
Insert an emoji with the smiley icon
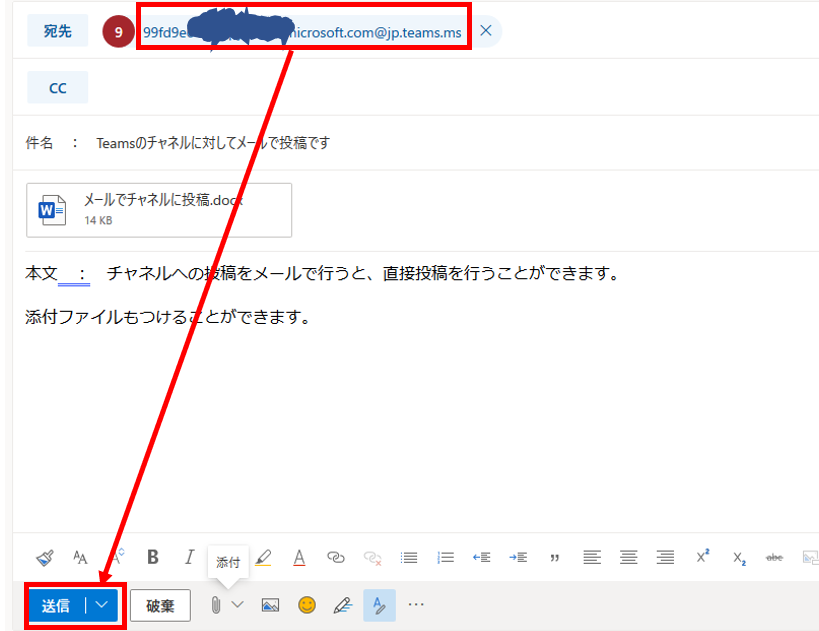307,605
